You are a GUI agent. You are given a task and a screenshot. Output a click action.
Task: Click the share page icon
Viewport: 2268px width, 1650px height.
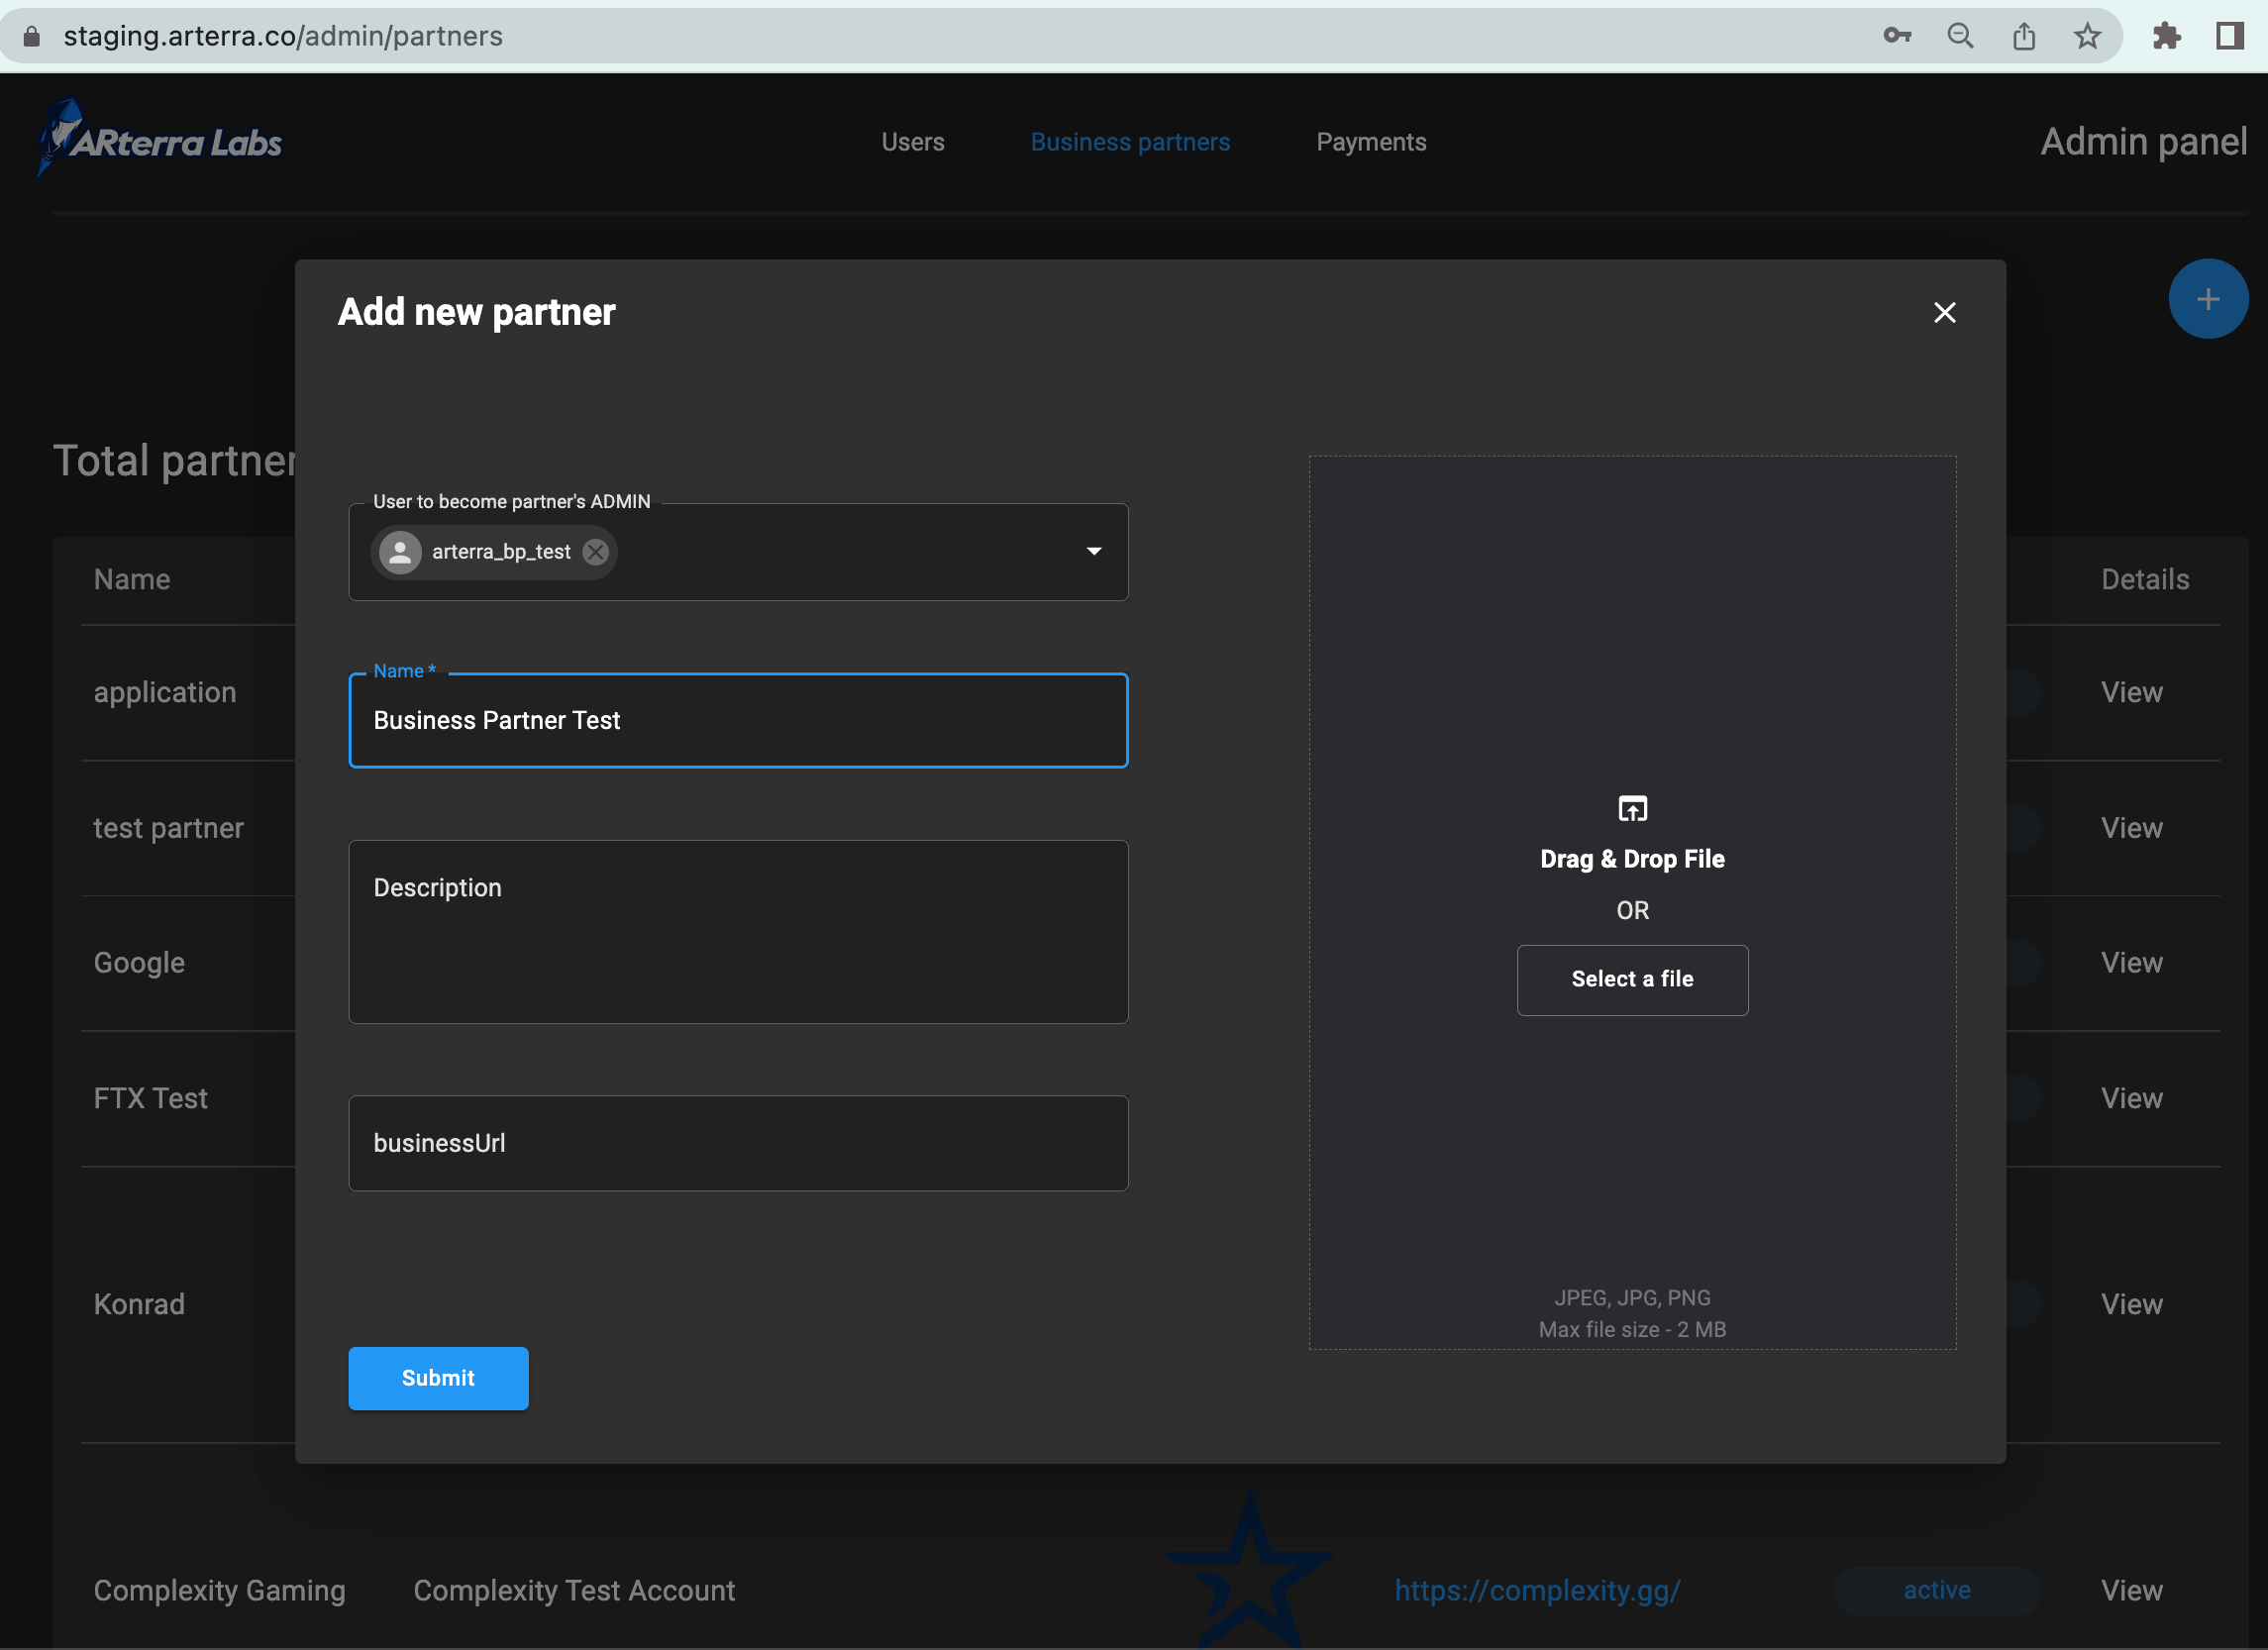(x=2024, y=36)
